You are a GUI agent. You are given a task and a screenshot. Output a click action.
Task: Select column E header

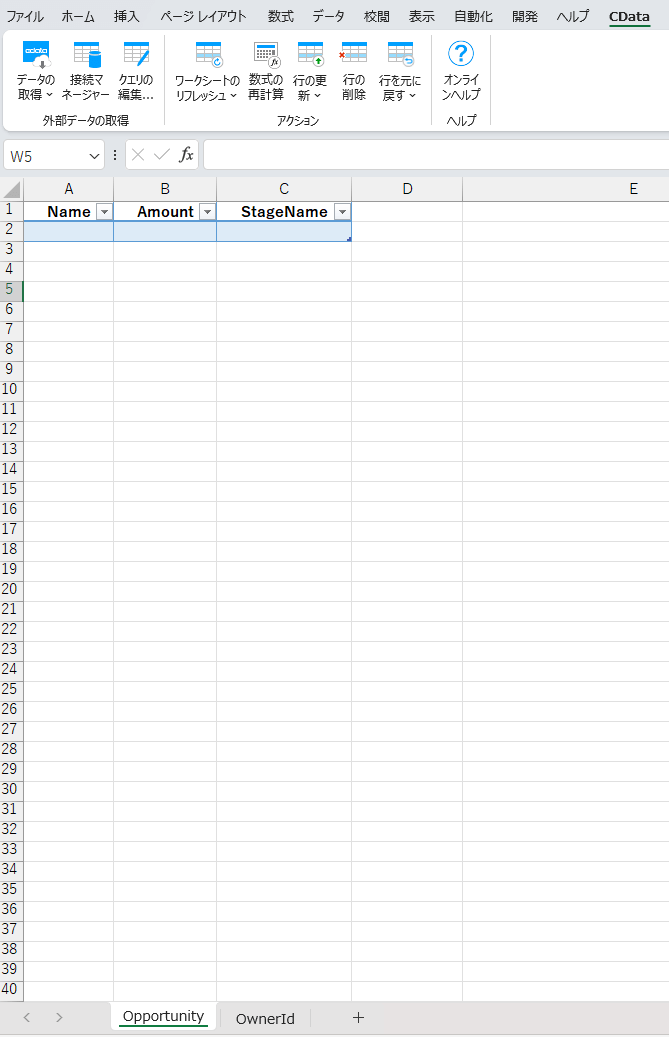(633, 189)
